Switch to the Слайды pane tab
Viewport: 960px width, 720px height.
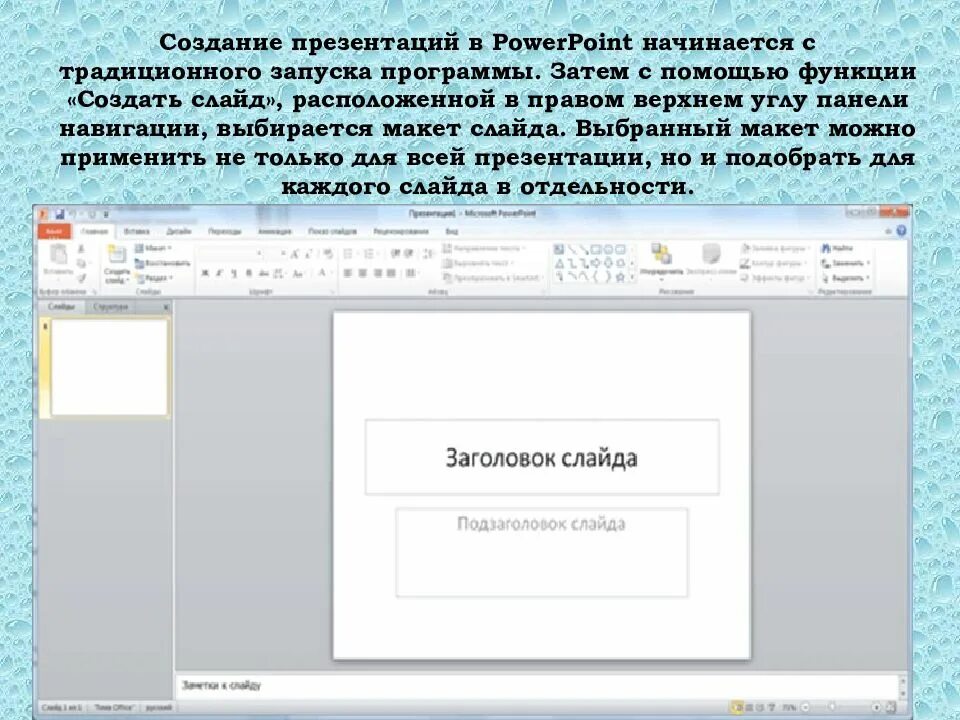click(x=61, y=306)
